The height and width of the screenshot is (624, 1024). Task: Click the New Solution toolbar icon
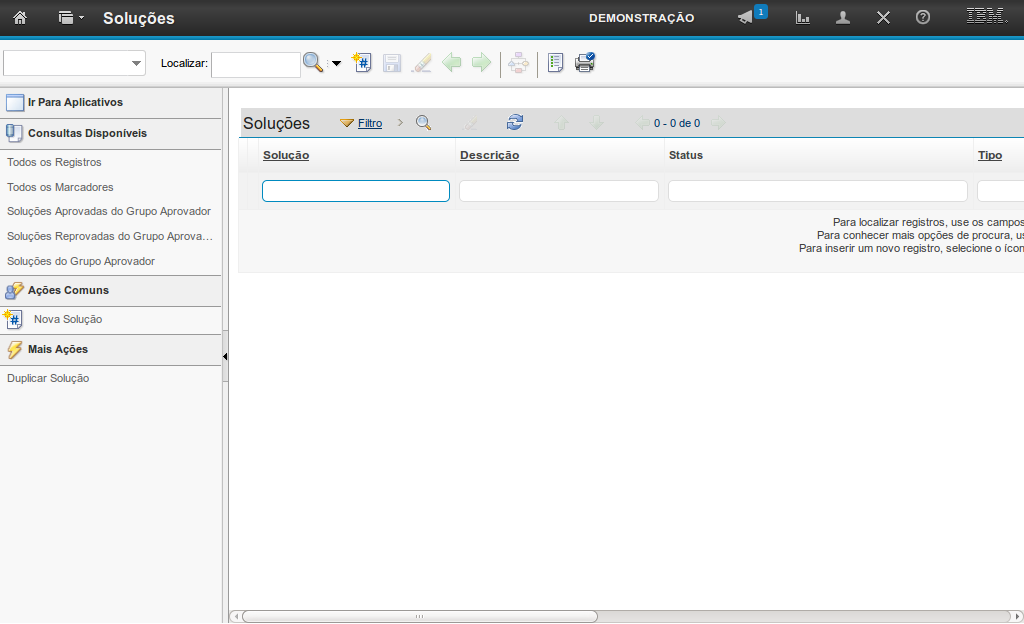pos(362,63)
